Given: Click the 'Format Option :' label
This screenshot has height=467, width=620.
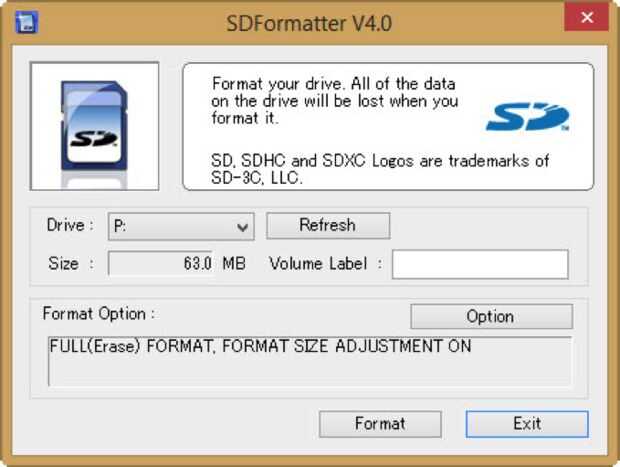Looking at the screenshot, I should pyautogui.click(x=99, y=314).
